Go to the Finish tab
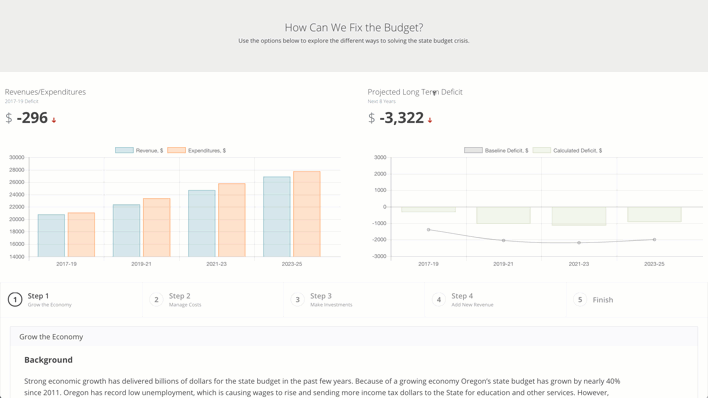The height and width of the screenshot is (398, 708). pyautogui.click(x=637, y=300)
